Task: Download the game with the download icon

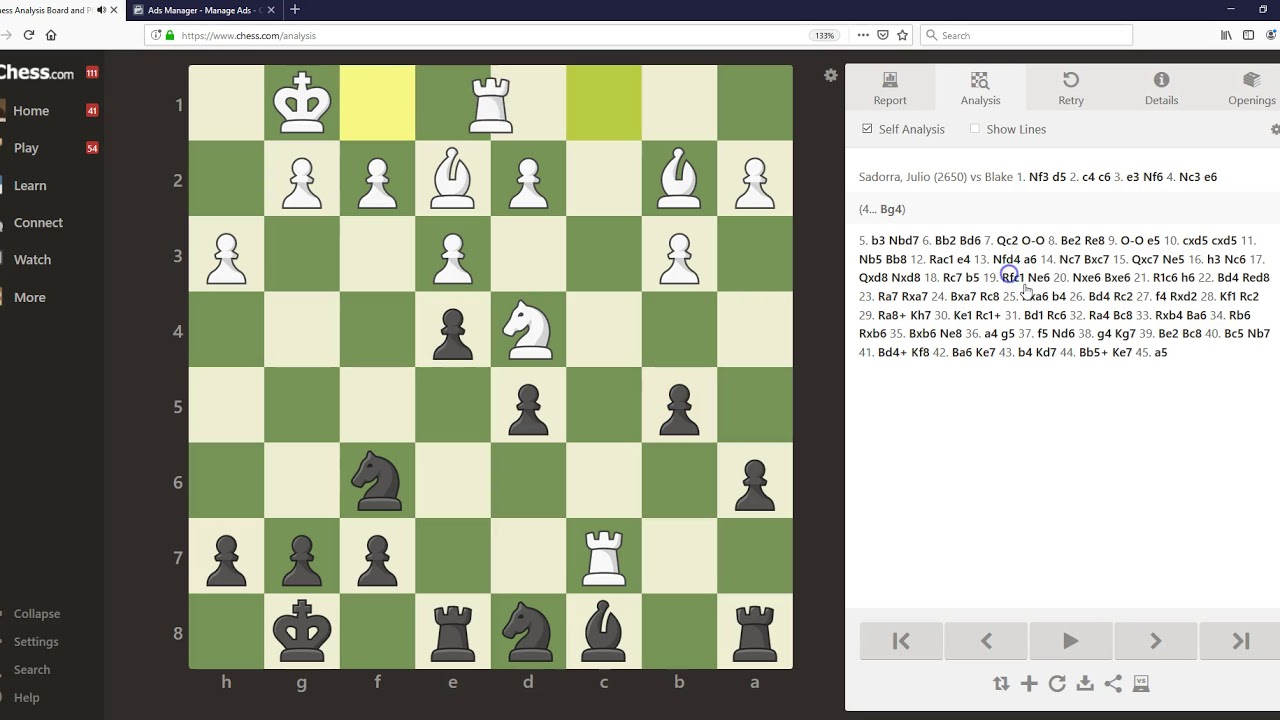Action: [1085, 684]
